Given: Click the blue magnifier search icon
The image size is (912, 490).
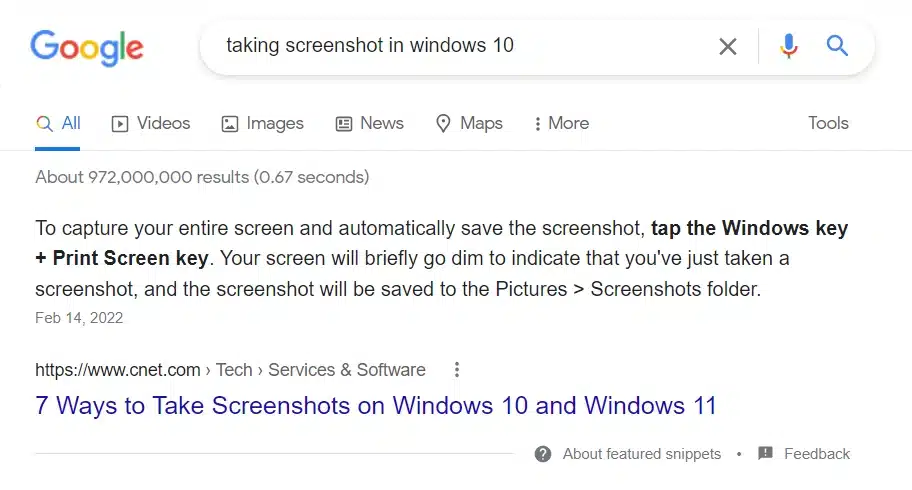Looking at the screenshot, I should 837,46.
